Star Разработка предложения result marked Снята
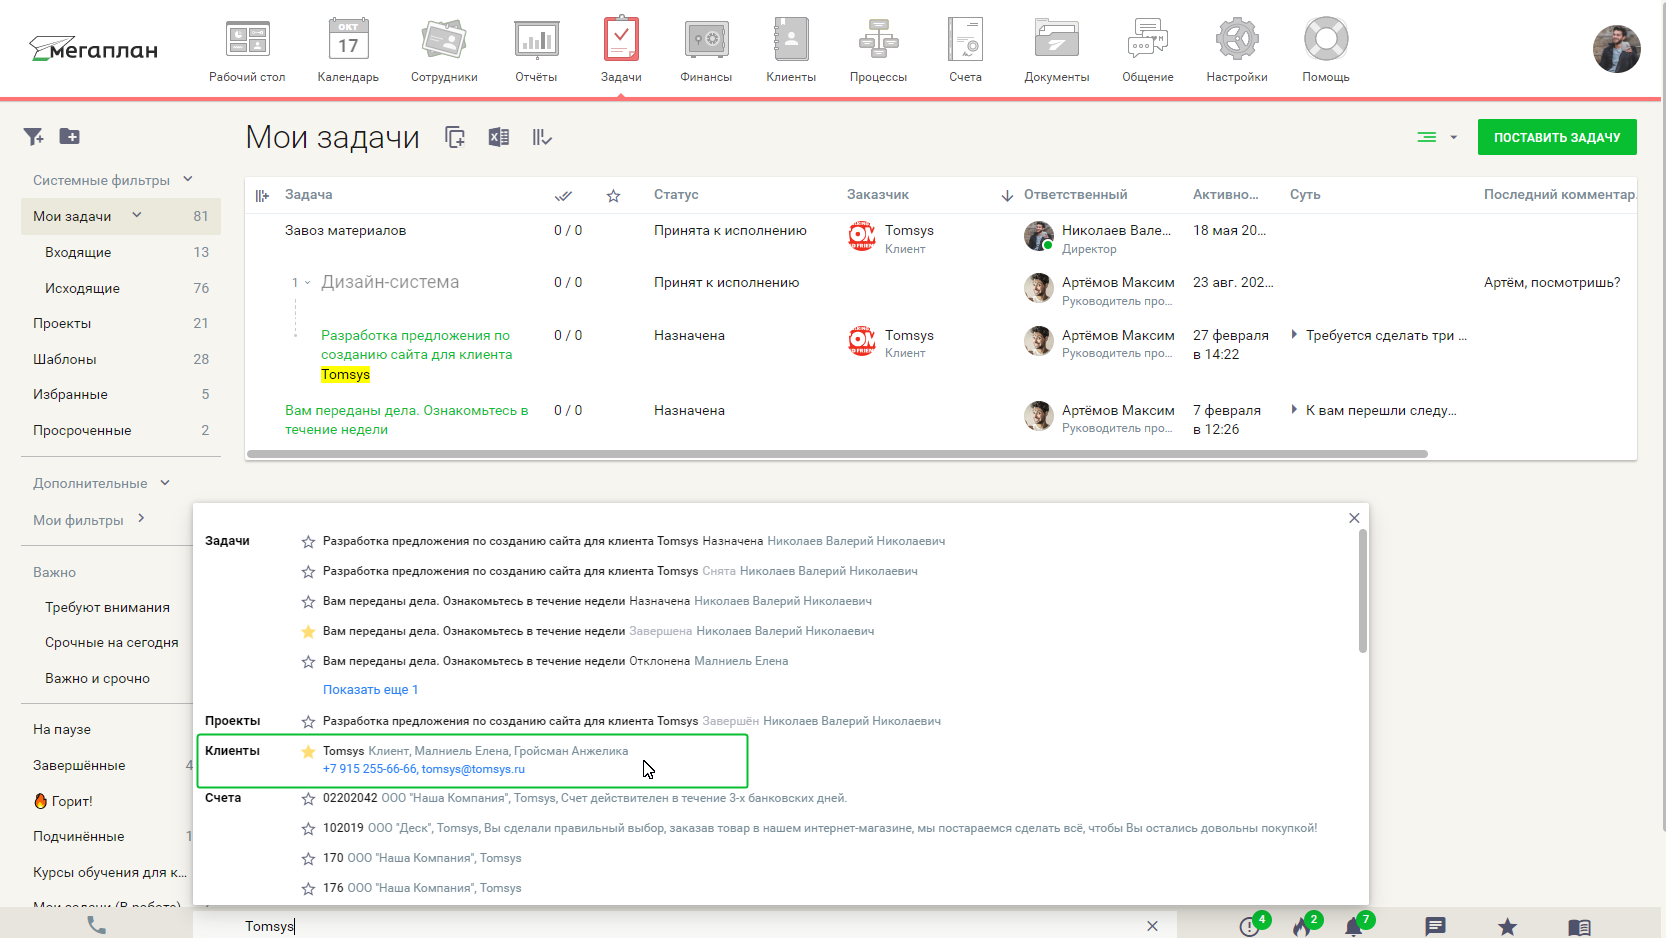Image resolution: width=1666 pixels, height=938 pixels. pos(308,572)
